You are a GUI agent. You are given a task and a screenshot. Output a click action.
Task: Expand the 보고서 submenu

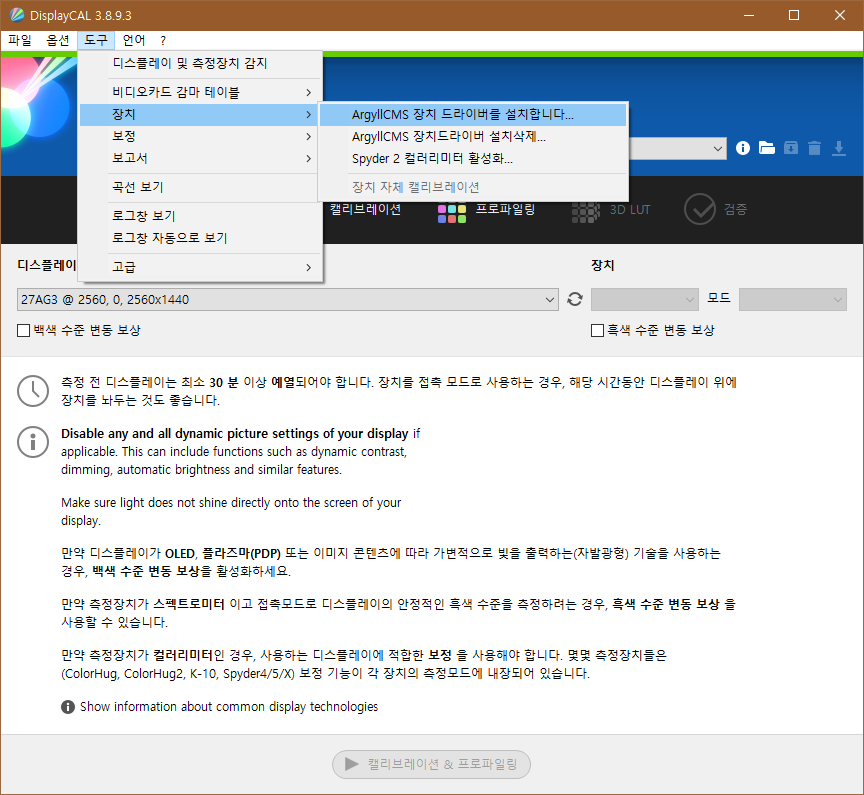(x=198, y=158)
